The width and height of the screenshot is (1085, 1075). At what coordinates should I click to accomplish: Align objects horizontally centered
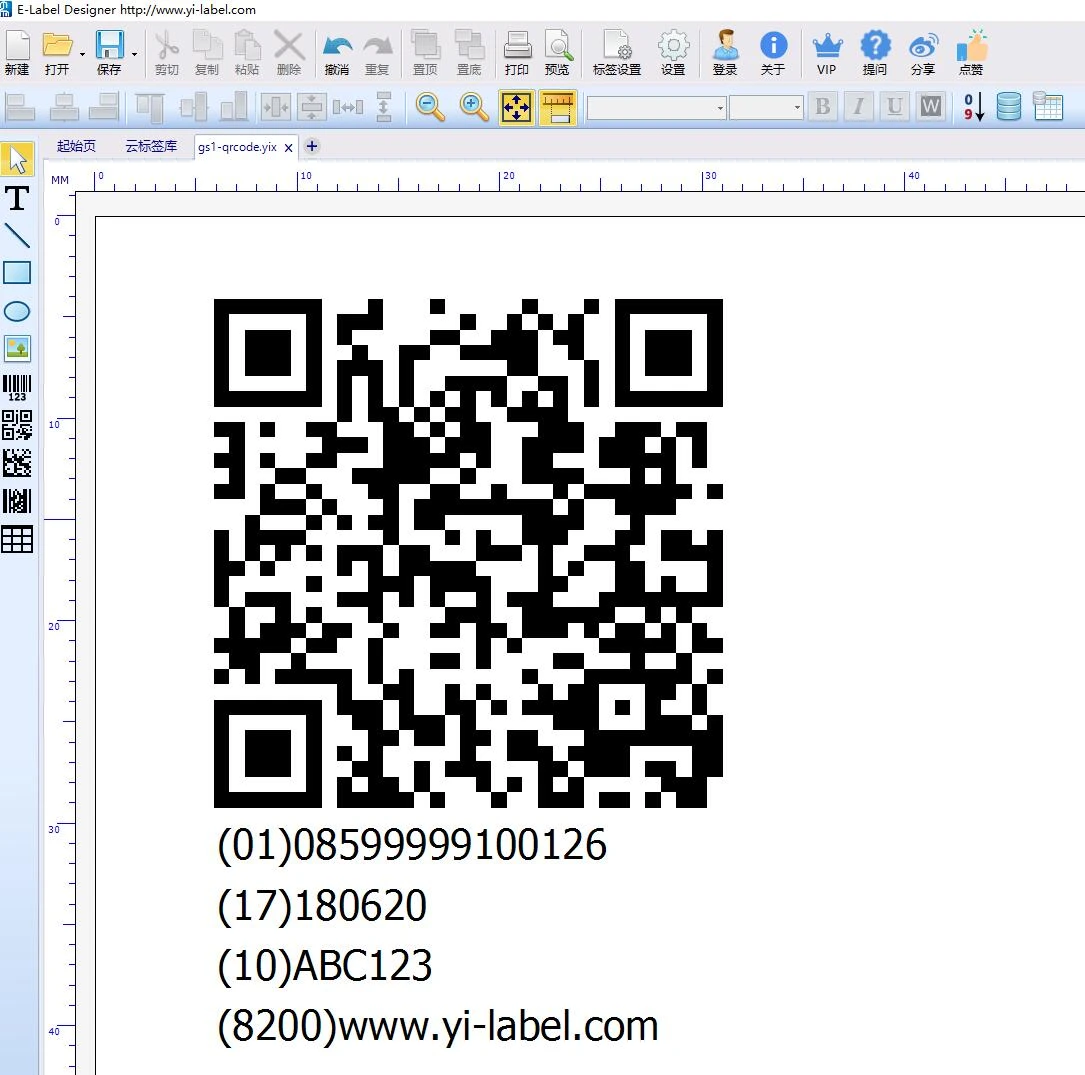click(64, 107)
